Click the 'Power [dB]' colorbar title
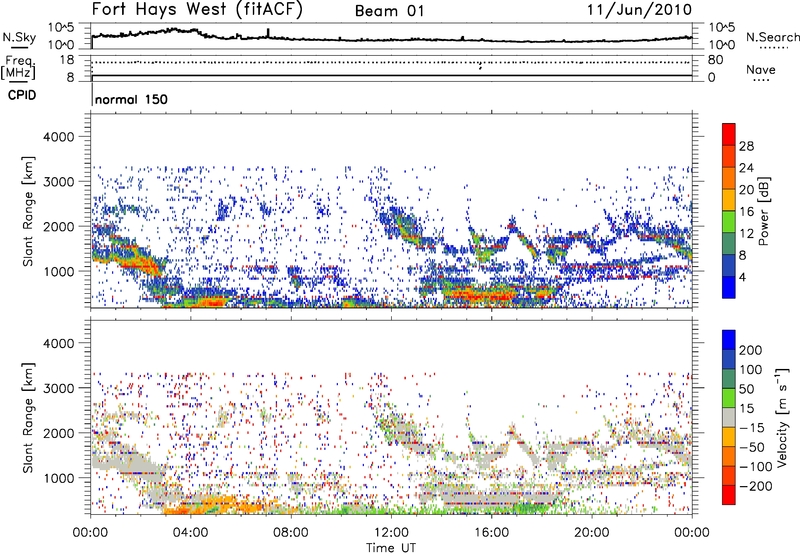 pyautogui.click(x=764, y=211)
